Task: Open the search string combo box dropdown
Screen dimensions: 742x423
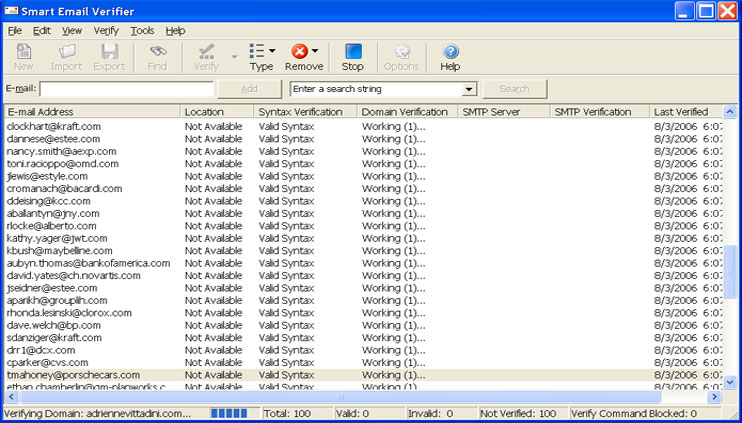Action: 468,89
